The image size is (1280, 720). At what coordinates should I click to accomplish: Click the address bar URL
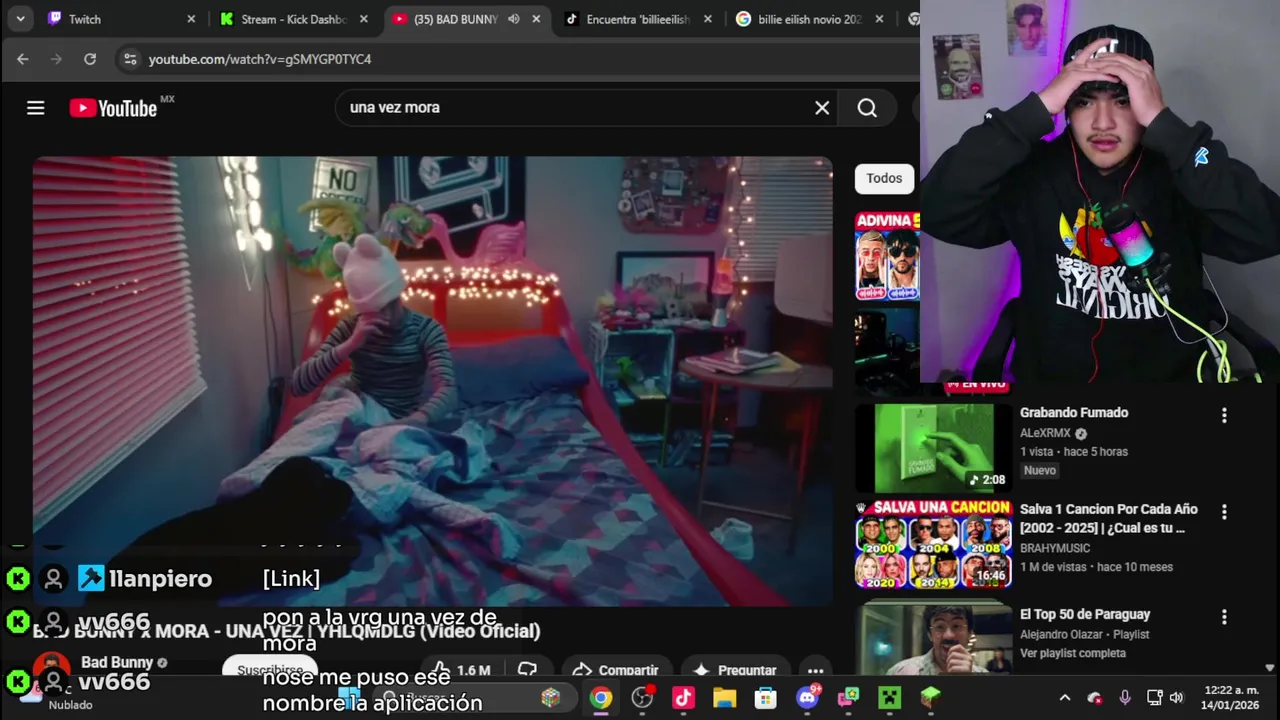[260, 59]
